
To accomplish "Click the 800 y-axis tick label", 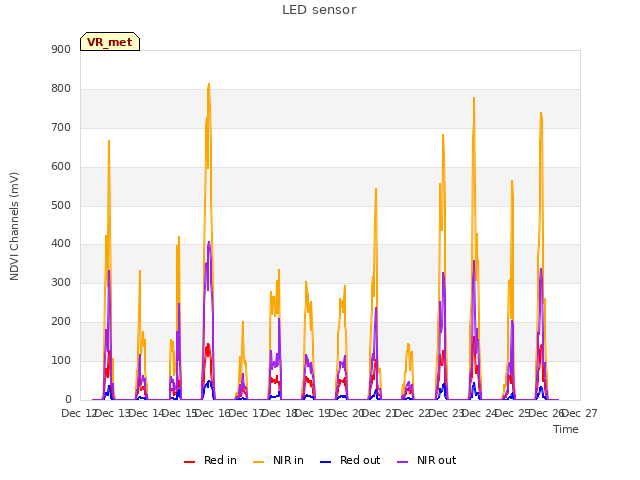I will 61,89.
